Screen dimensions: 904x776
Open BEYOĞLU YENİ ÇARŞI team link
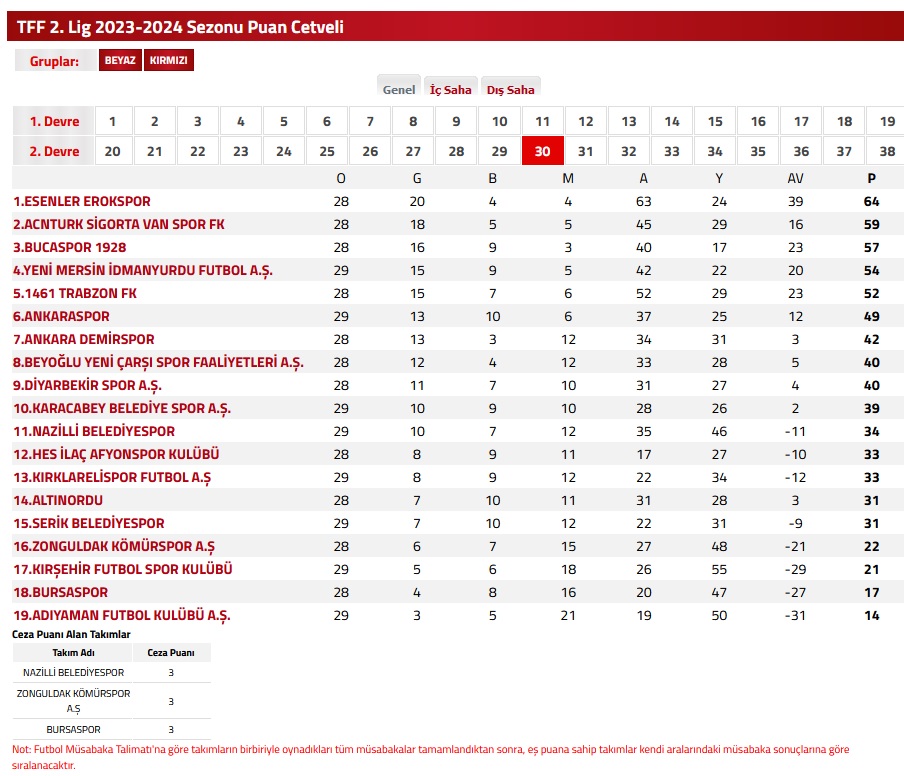click(x=159, y=363)
